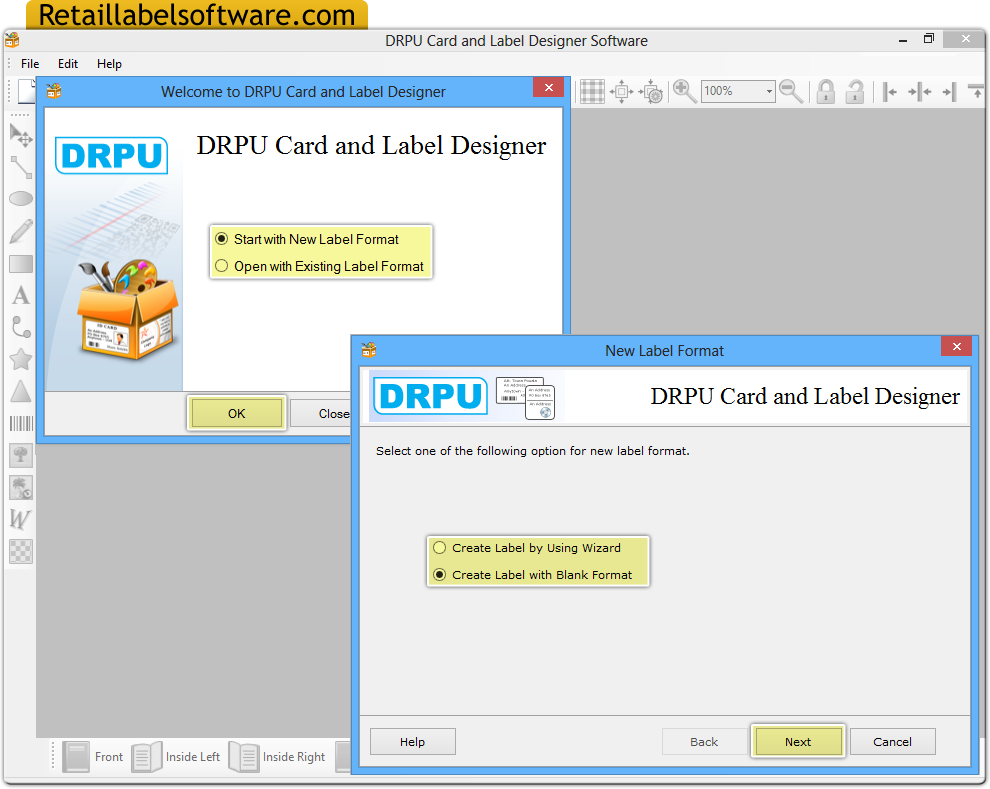Open the File menu
This screenshot has height=789, width=990.
point(29,63)
